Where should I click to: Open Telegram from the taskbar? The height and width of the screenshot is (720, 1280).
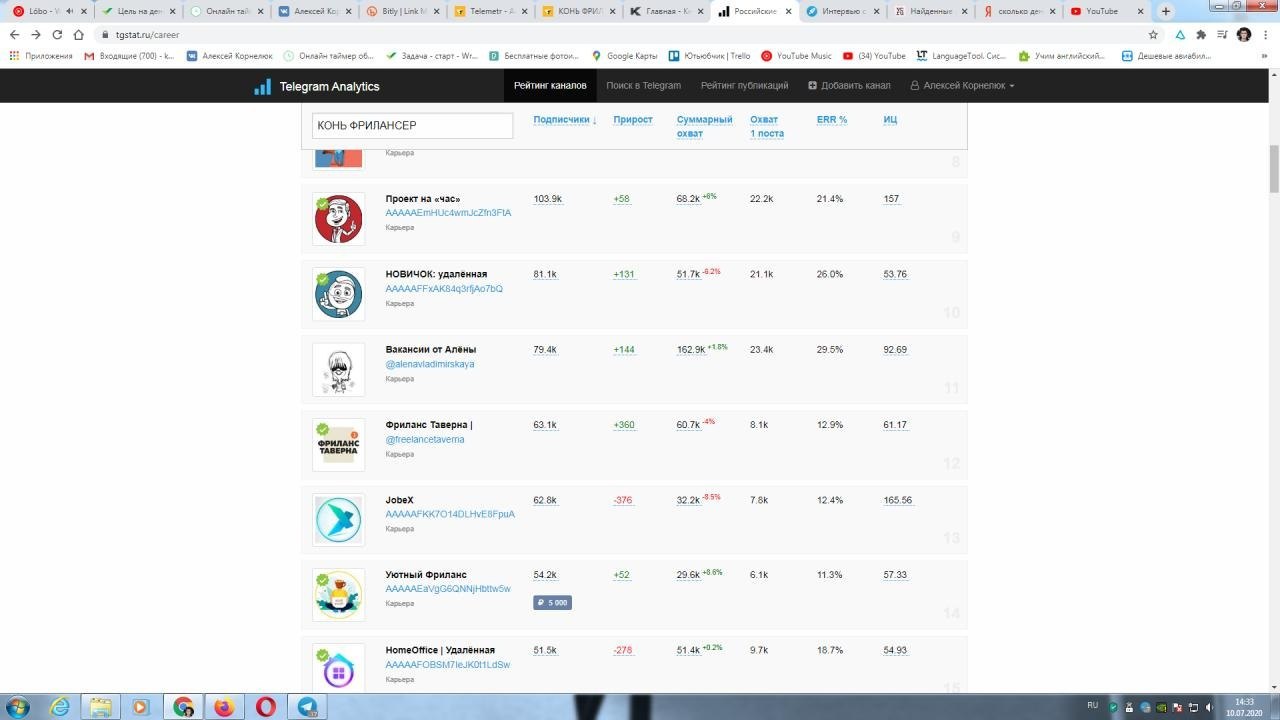[307, 707]
